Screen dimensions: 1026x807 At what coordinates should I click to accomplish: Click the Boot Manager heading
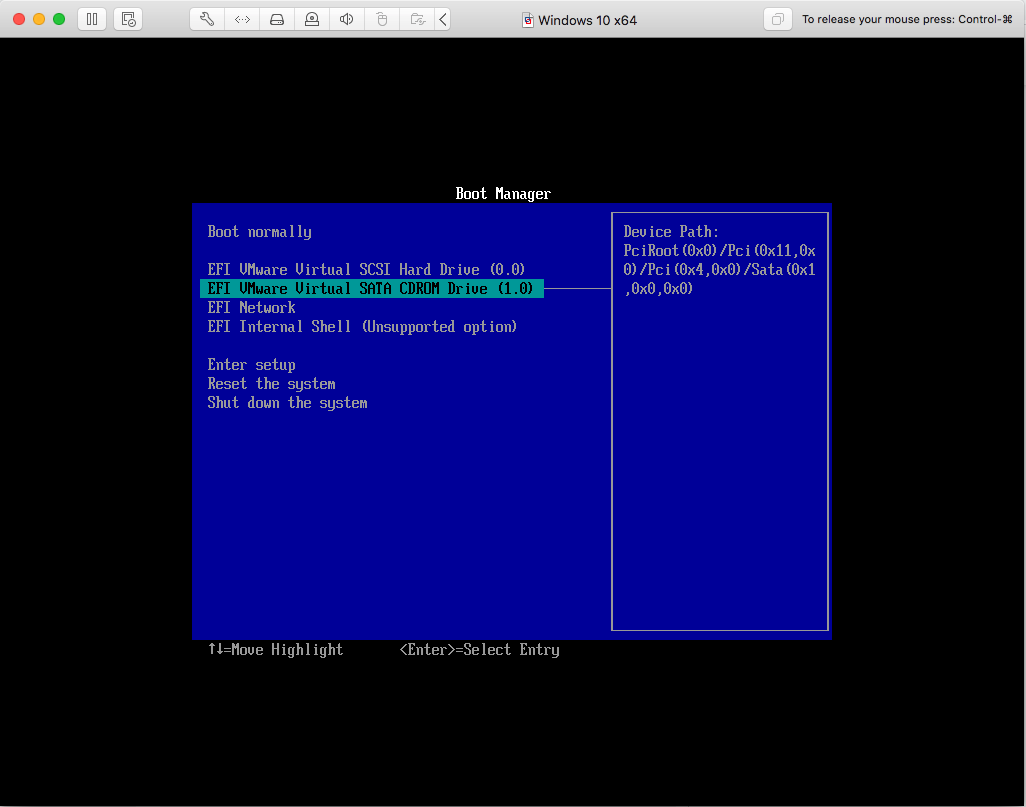coord(503,194)
